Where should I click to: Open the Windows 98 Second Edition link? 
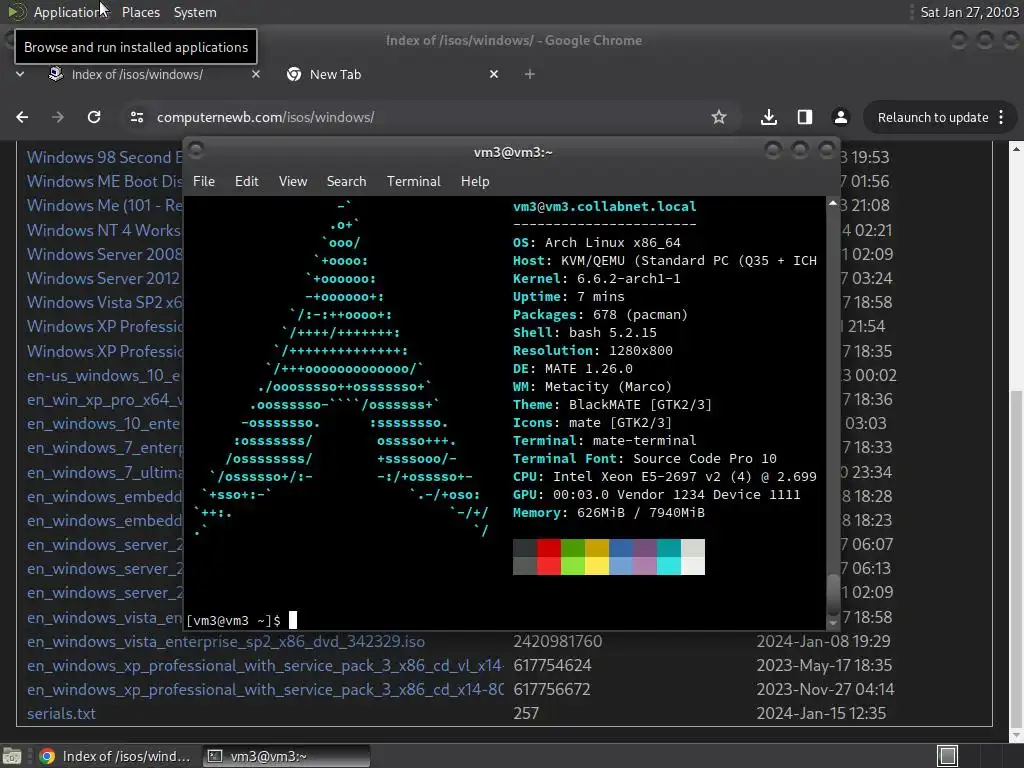click(x=104, y=158)
